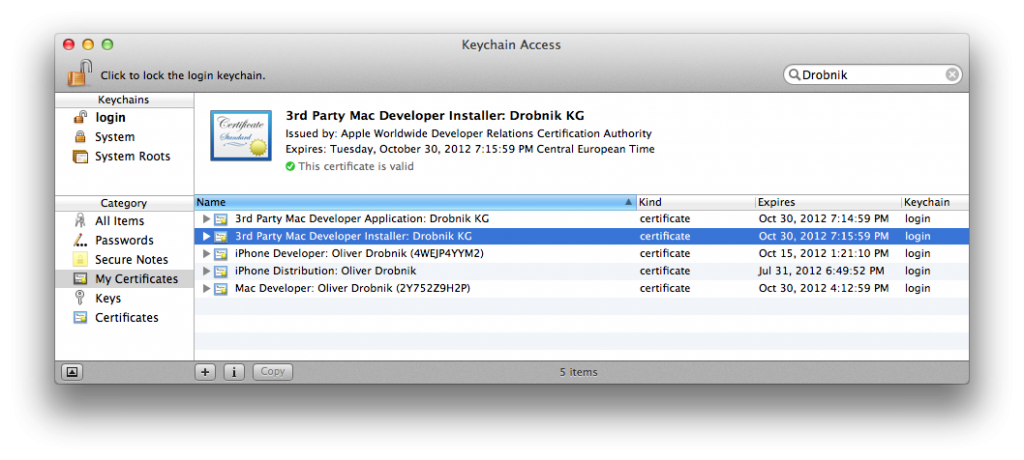Click certificate icon of iPhone Distribution row

[221, 271]
